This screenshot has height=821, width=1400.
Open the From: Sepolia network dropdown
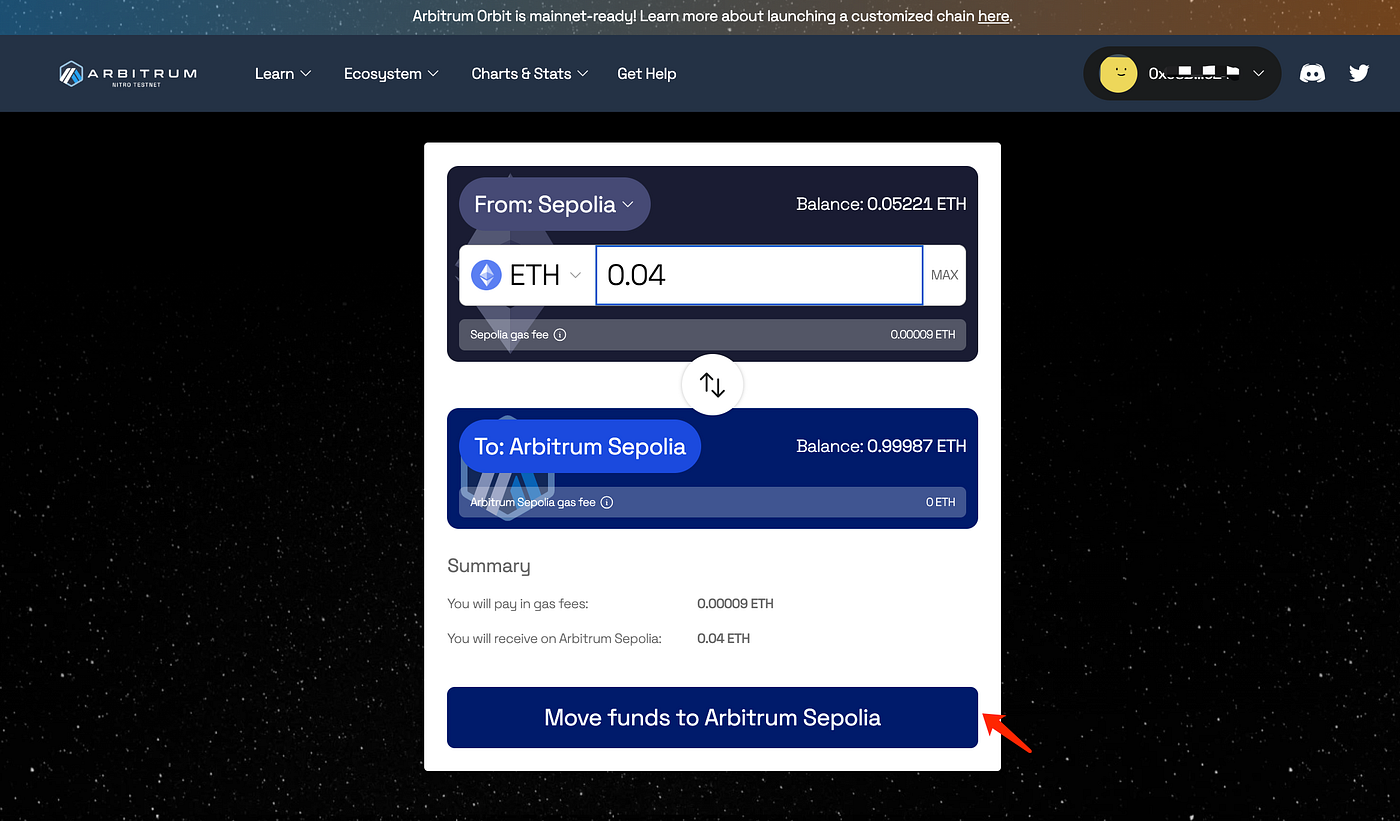coord(555,204)
